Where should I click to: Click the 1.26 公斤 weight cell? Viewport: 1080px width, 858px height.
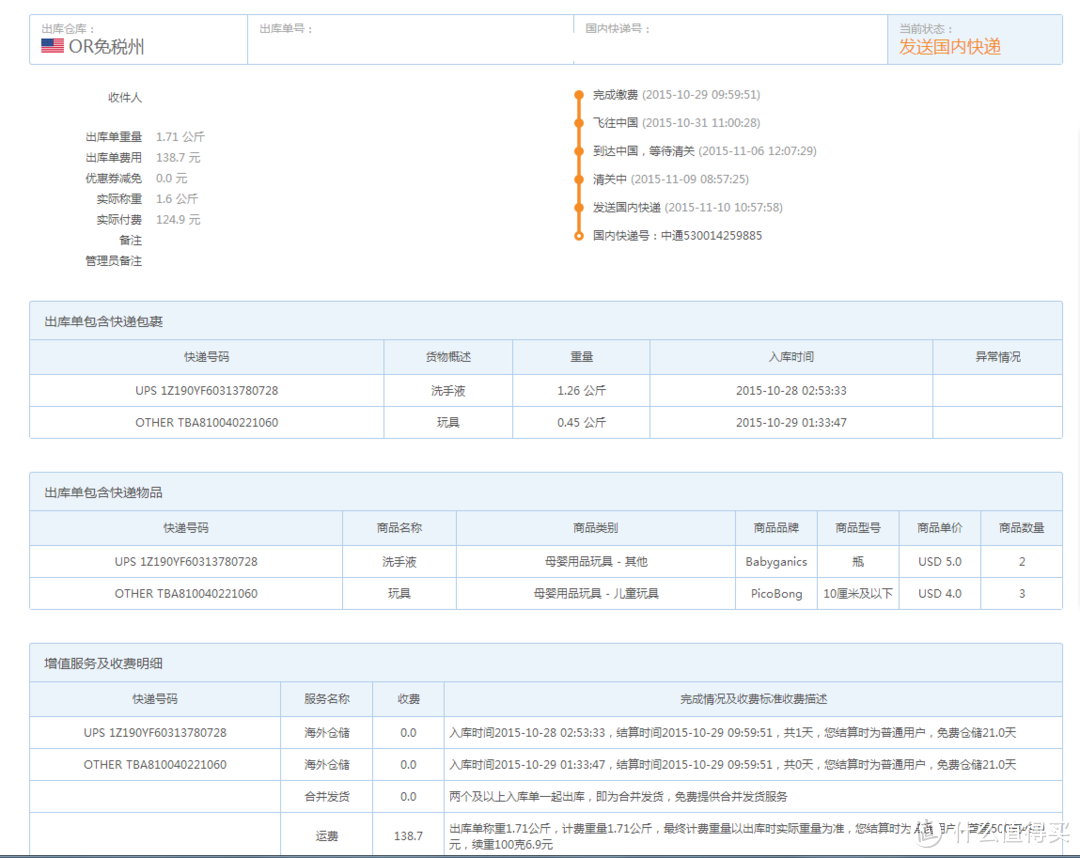(581, 390)
